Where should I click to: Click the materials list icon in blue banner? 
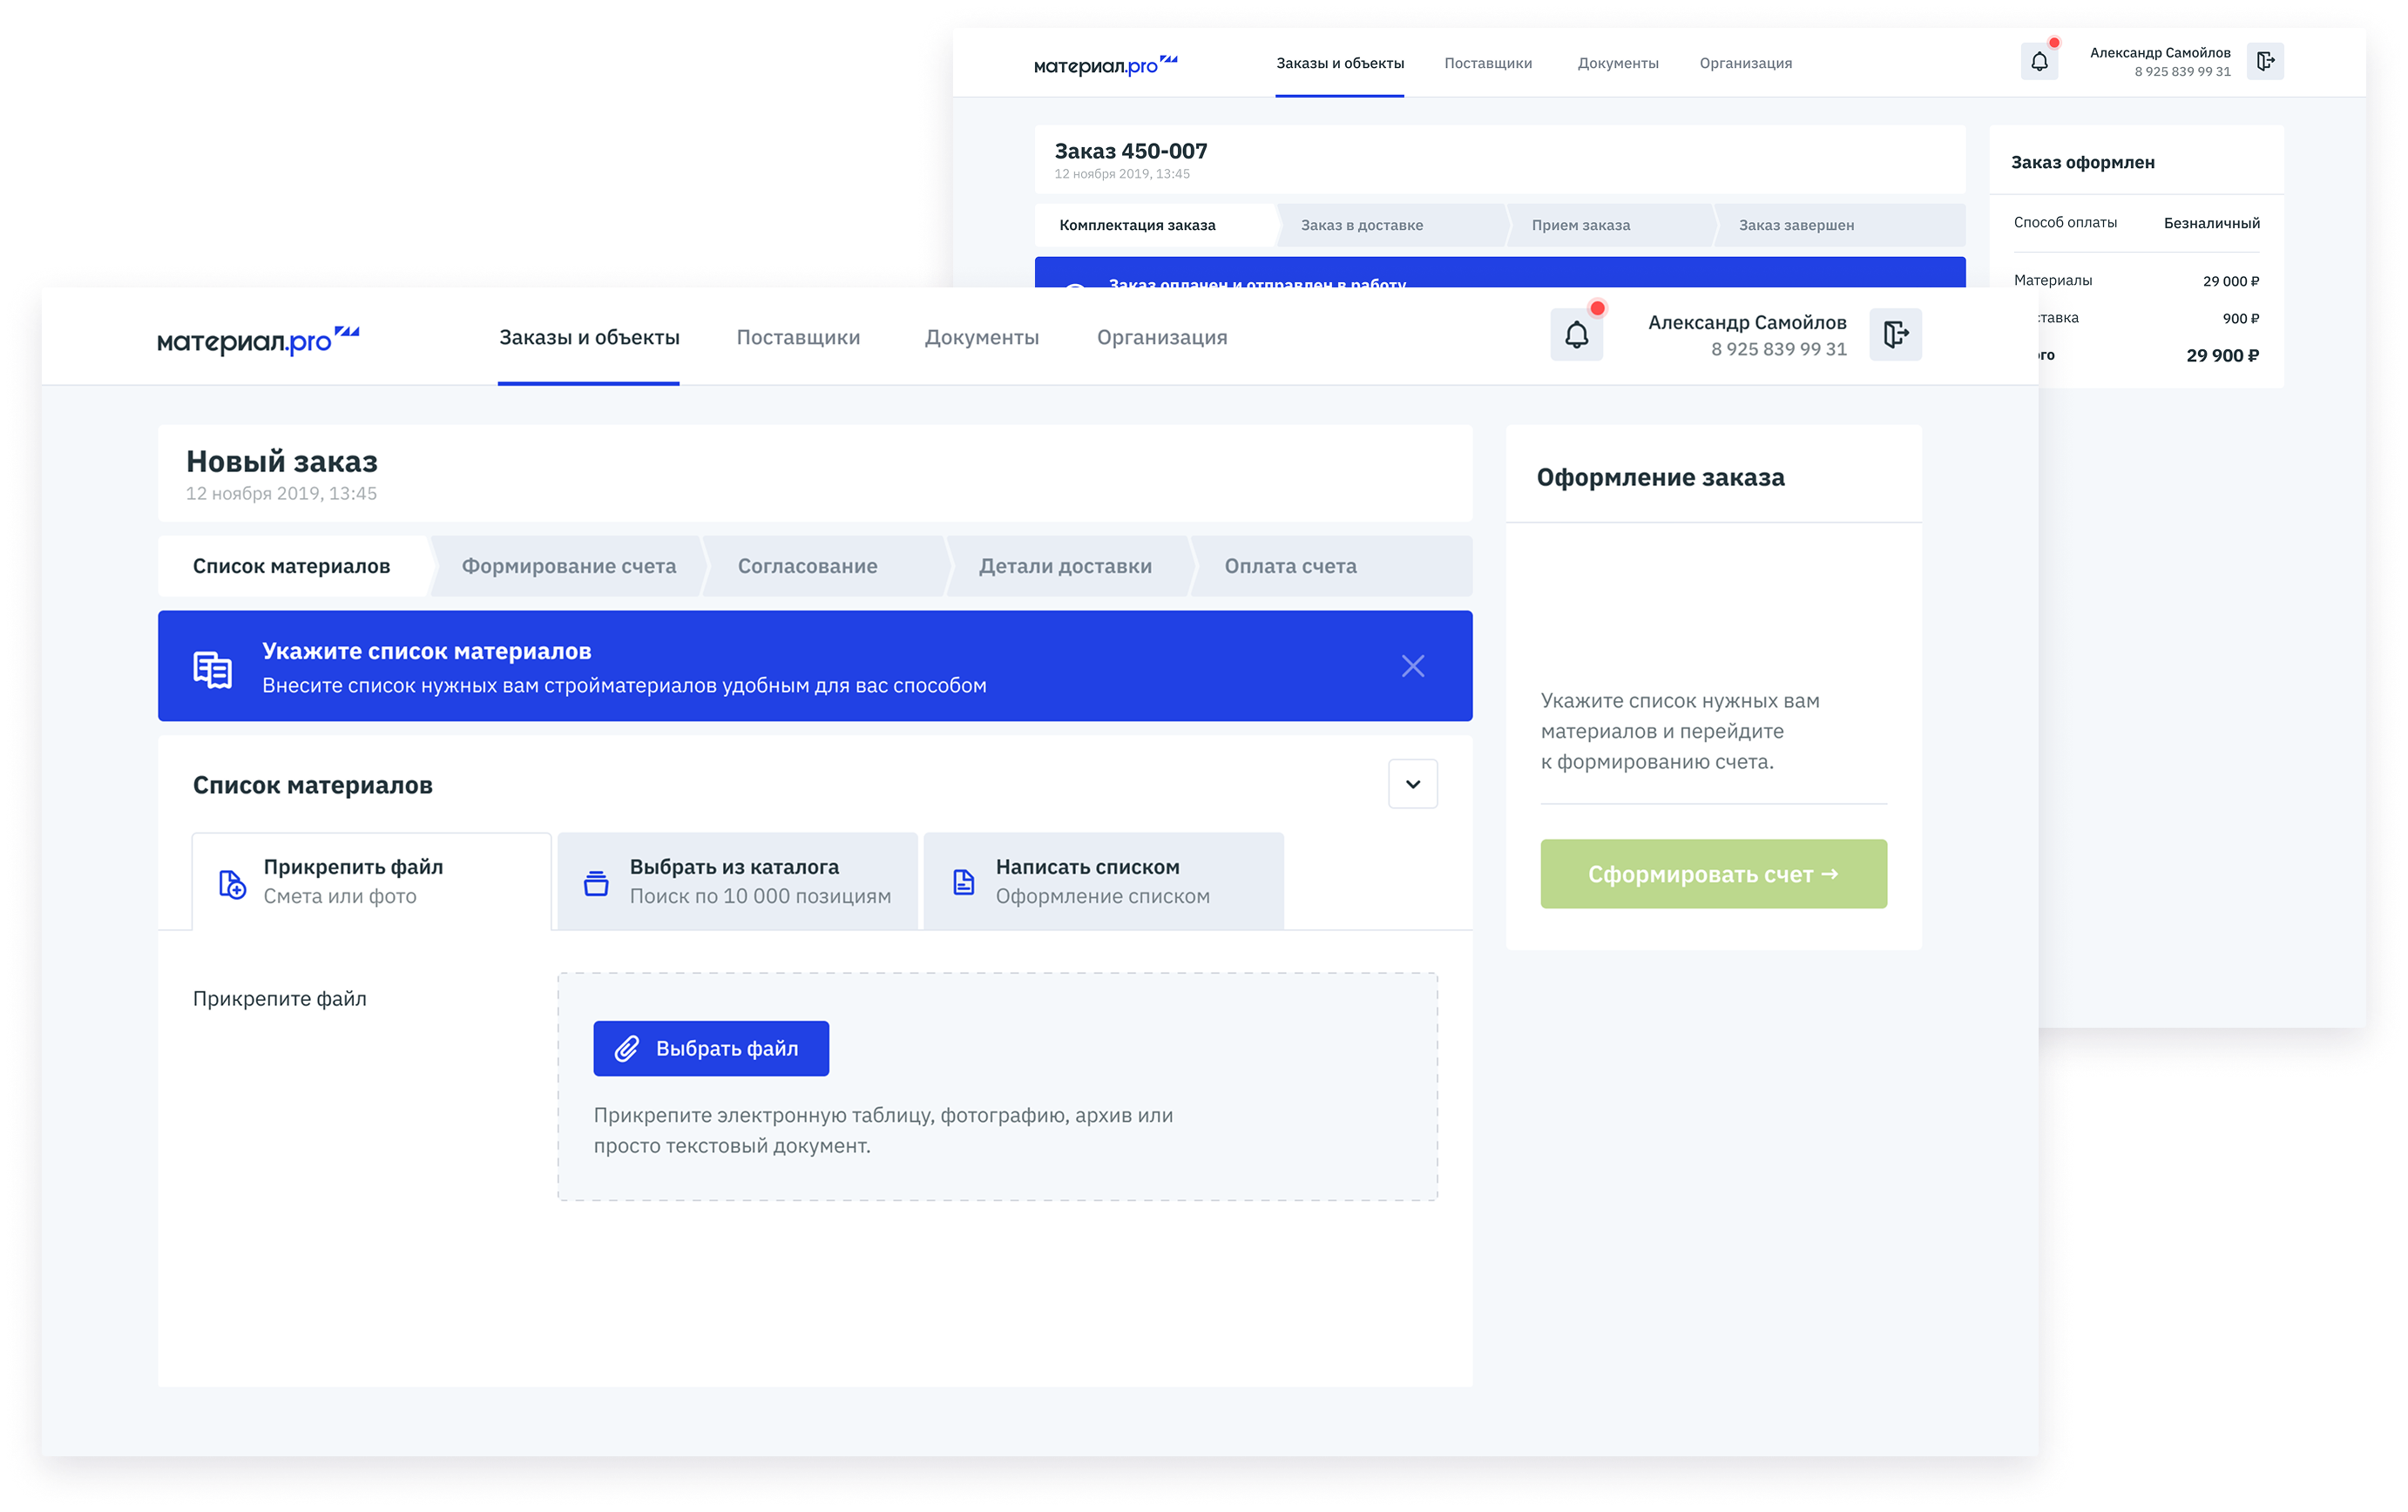pyautogui.click(x=212, y=669)
